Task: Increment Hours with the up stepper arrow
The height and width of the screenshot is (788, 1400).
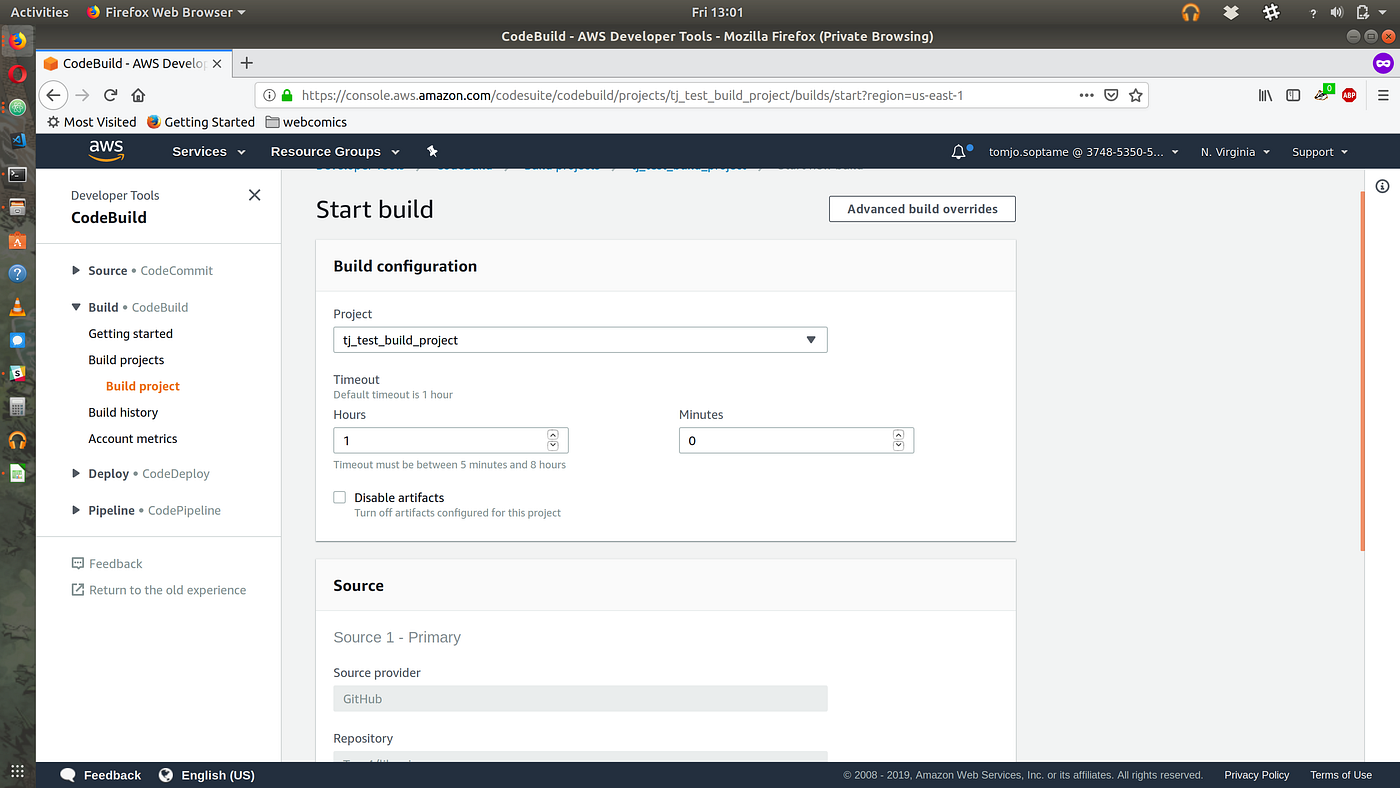Action: (x=552, y=434)
